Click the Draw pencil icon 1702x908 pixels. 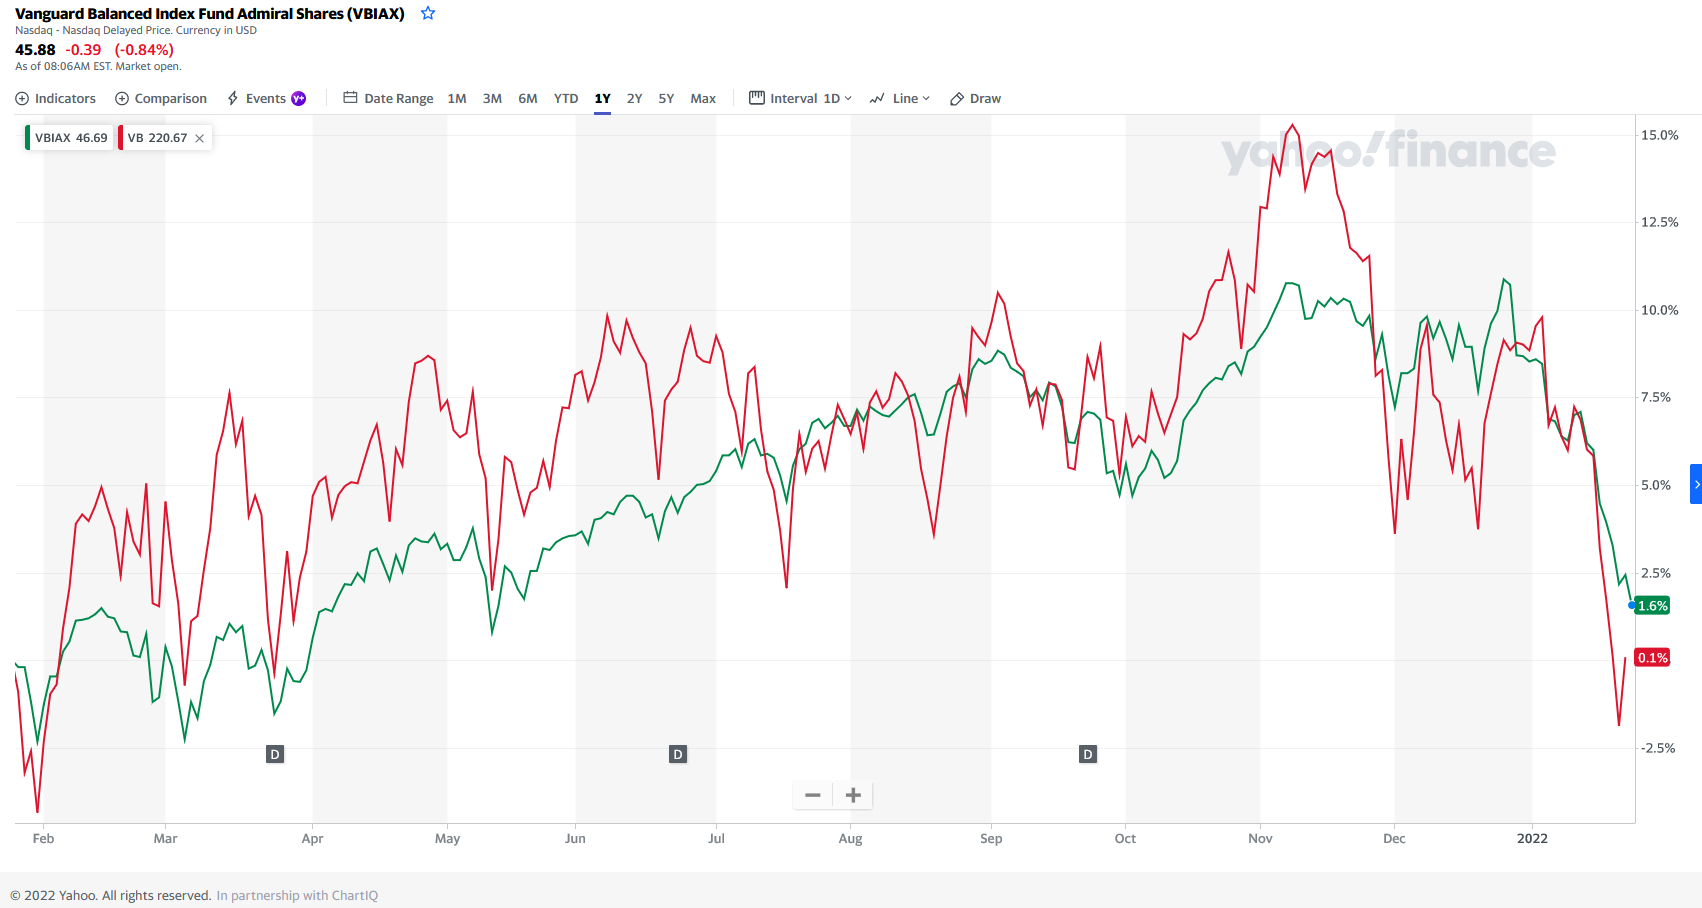point(957,98)
